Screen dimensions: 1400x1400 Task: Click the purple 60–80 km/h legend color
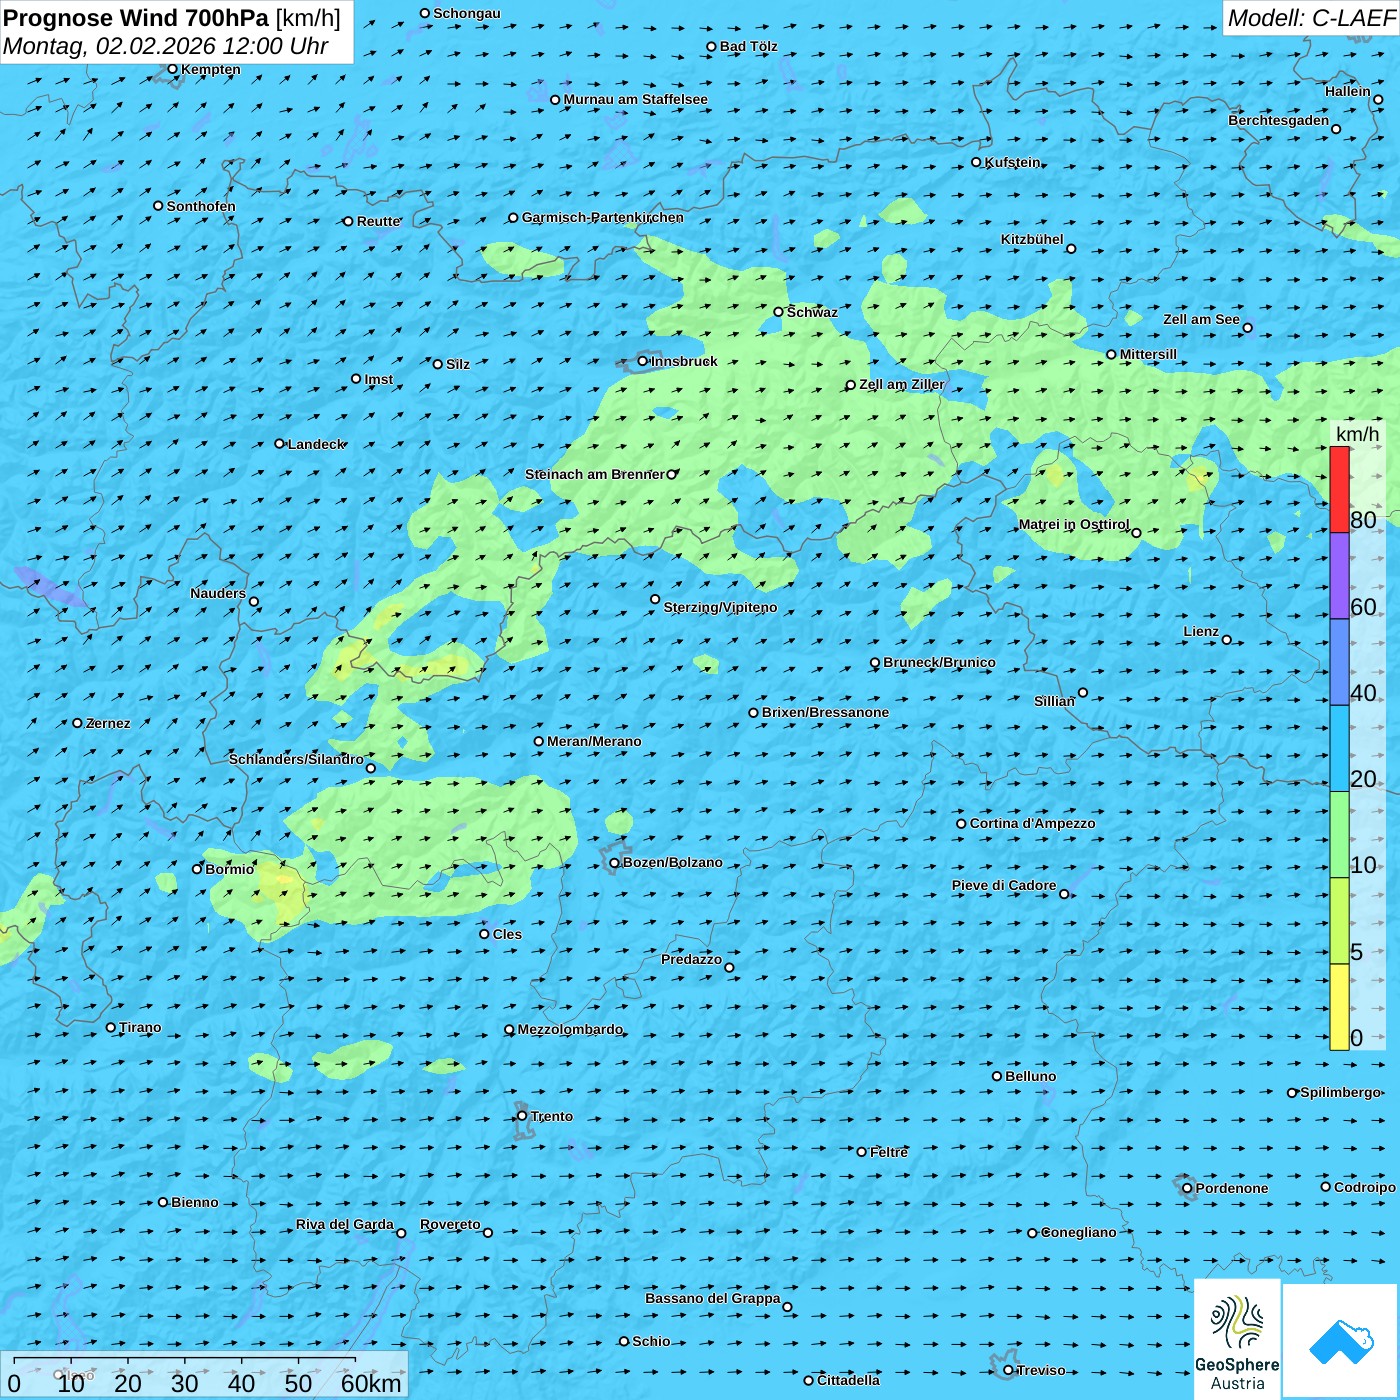point(1339,576)
